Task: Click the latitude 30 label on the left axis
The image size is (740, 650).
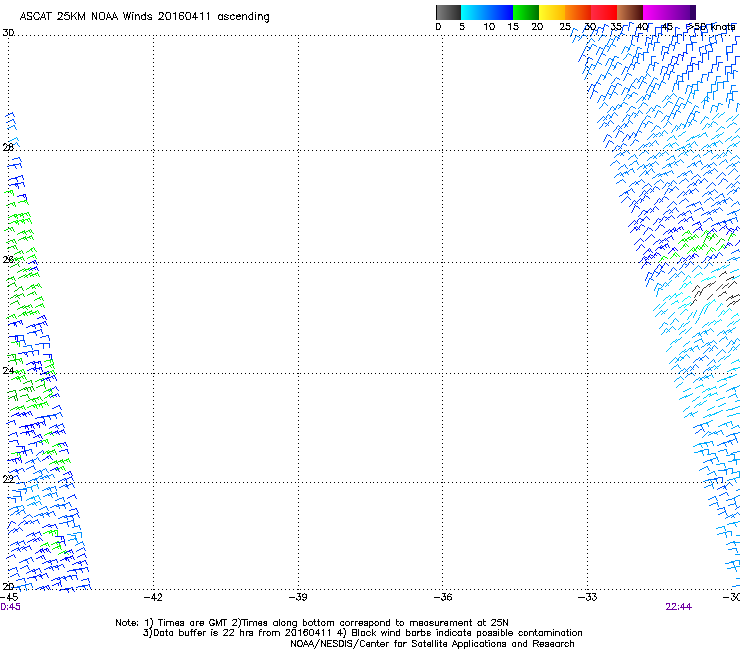Action: (x=8, y=33)
